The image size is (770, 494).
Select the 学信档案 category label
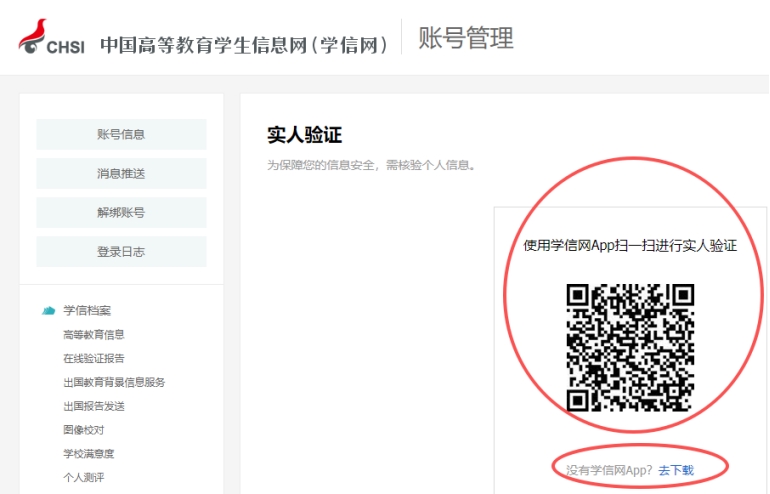click(87, 311)
